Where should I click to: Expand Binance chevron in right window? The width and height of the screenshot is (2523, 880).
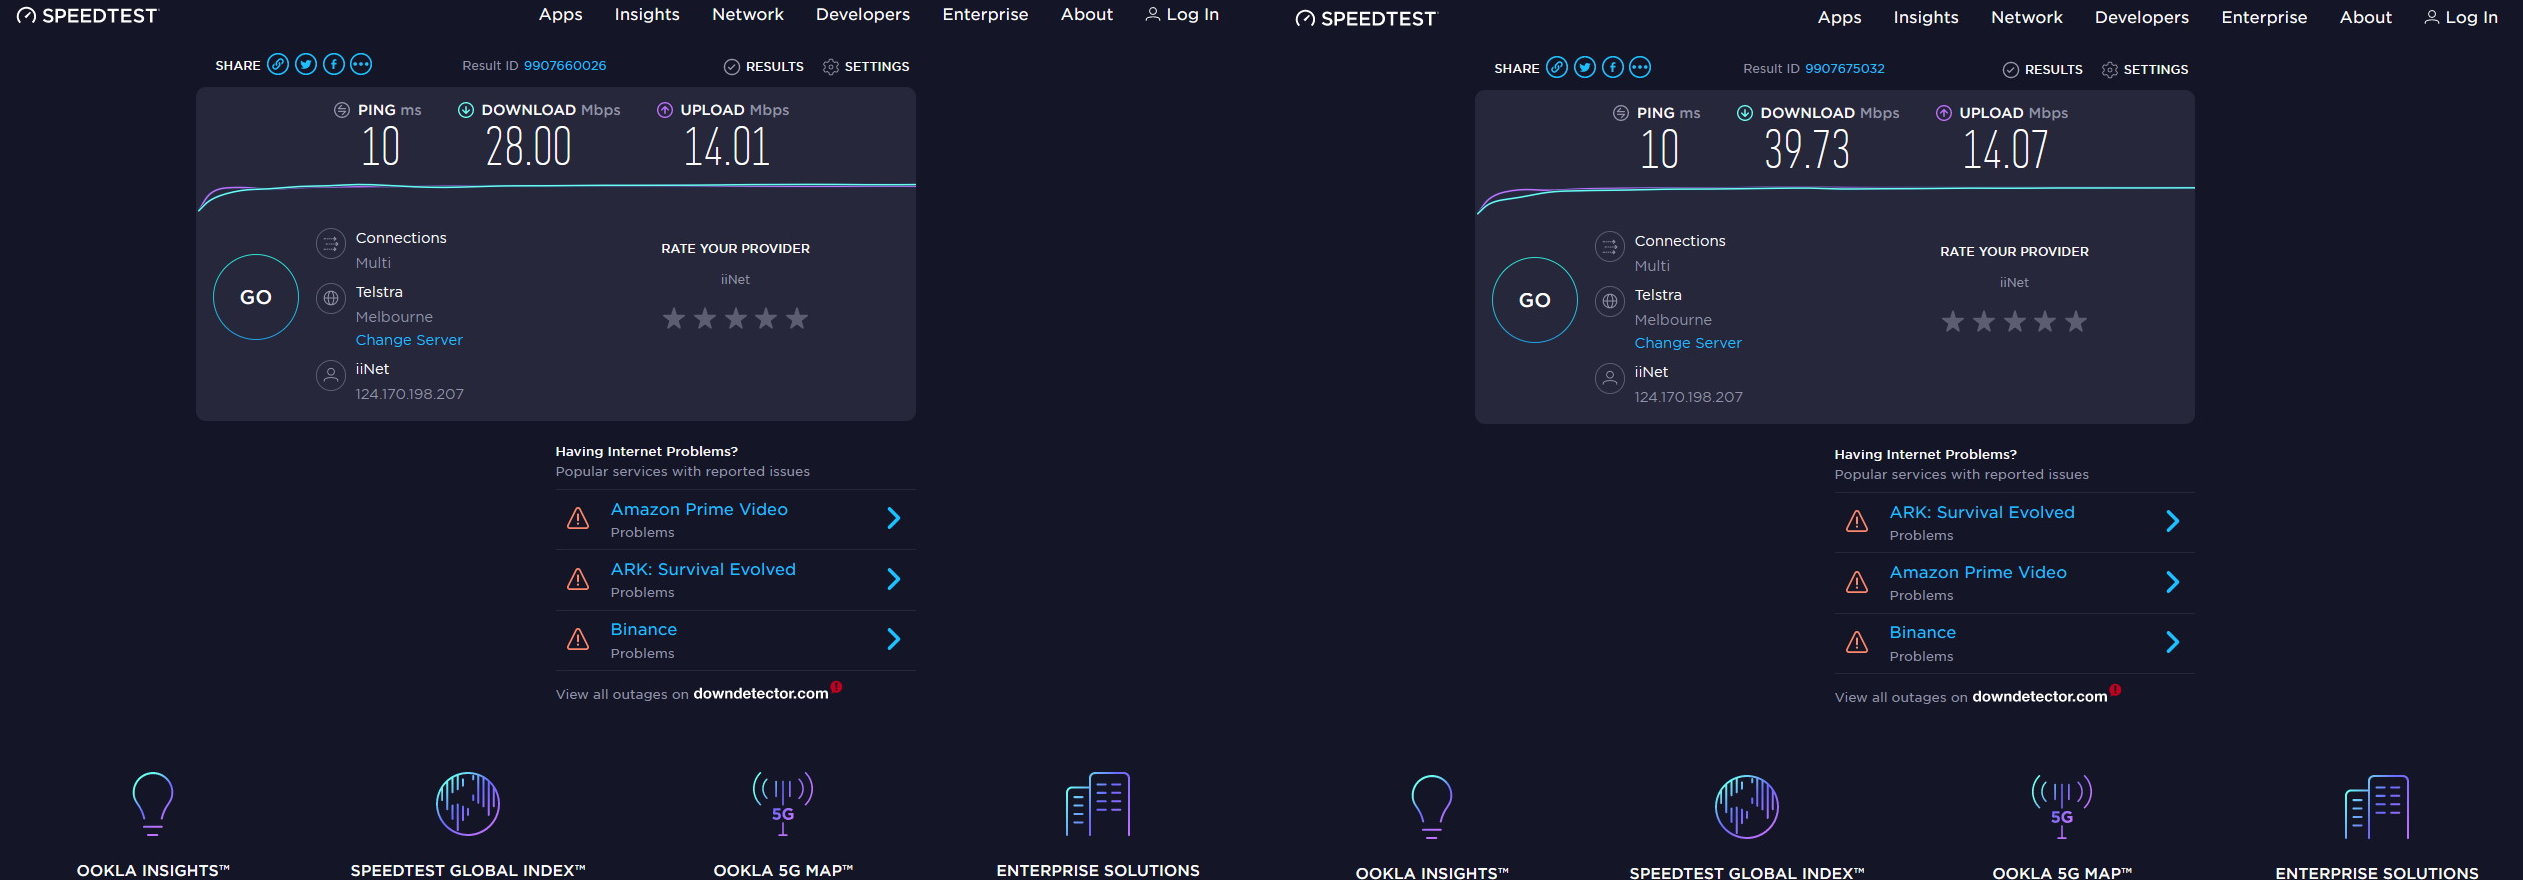point(2173,642)
